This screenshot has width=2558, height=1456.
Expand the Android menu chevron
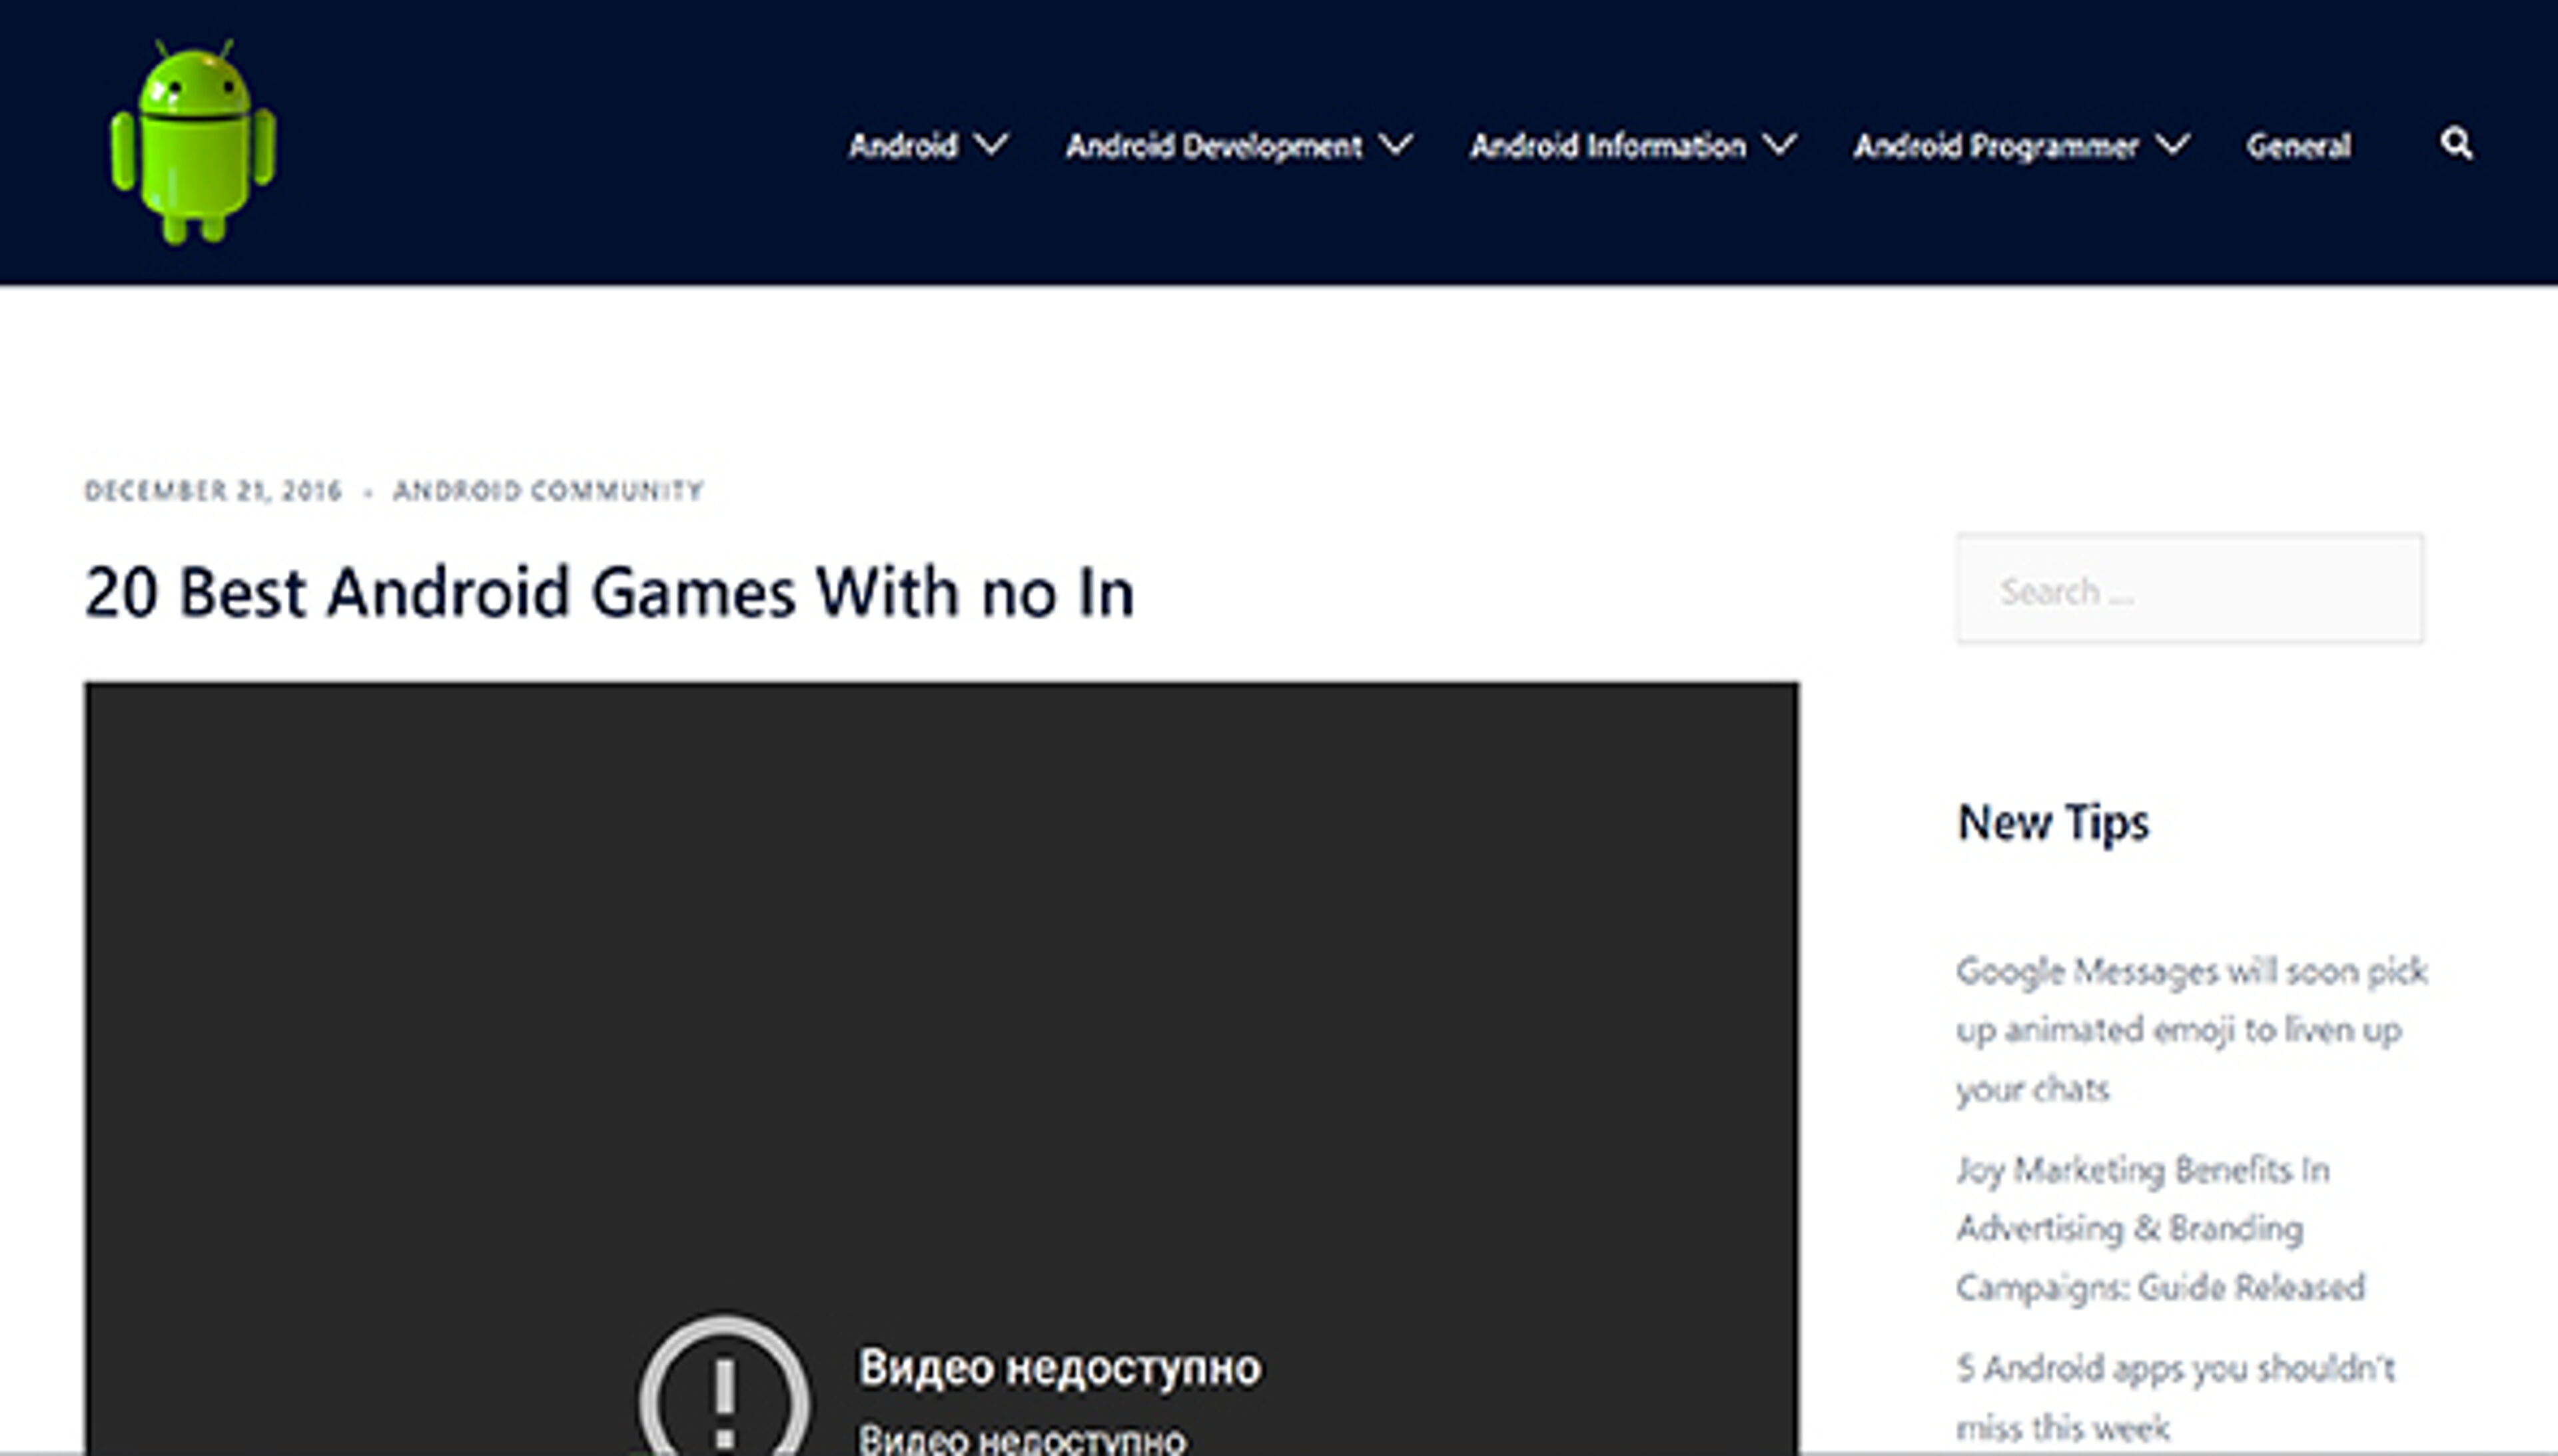[x=991, y=145]
